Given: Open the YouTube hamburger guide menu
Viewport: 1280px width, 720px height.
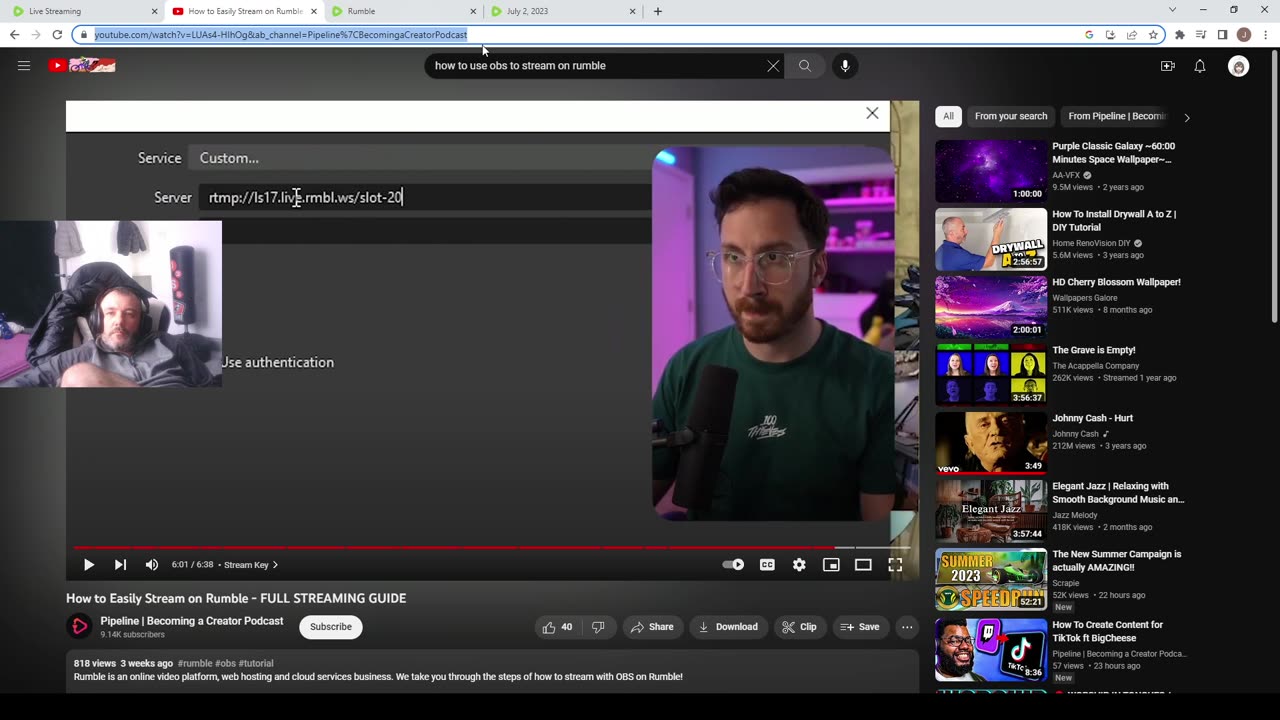Looking at the screenshot, I should tap(24, 66).
